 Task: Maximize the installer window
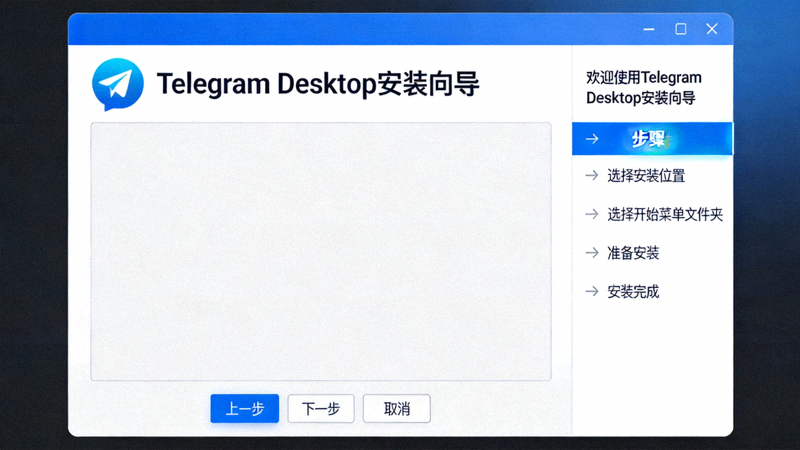681,29
